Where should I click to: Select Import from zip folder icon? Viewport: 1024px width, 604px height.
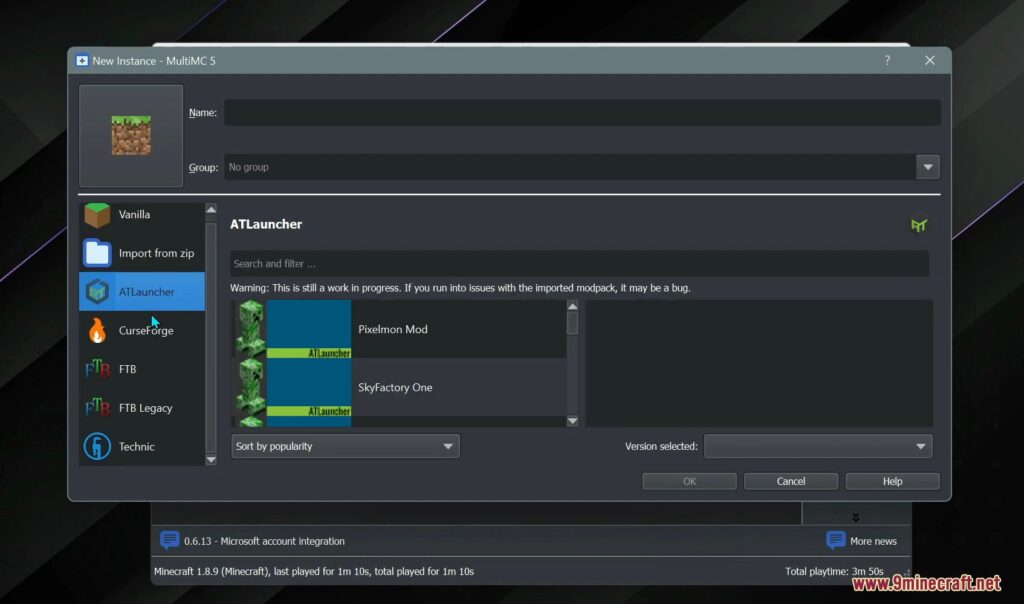click(97, 253)
